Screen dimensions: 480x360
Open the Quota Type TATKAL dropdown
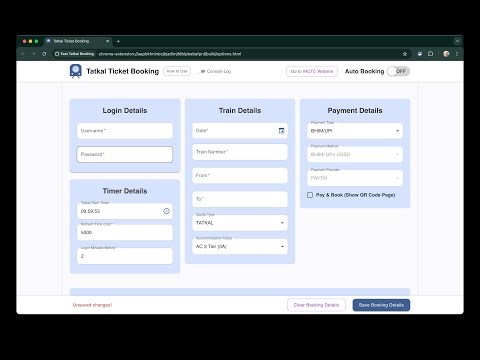(240, 223)
